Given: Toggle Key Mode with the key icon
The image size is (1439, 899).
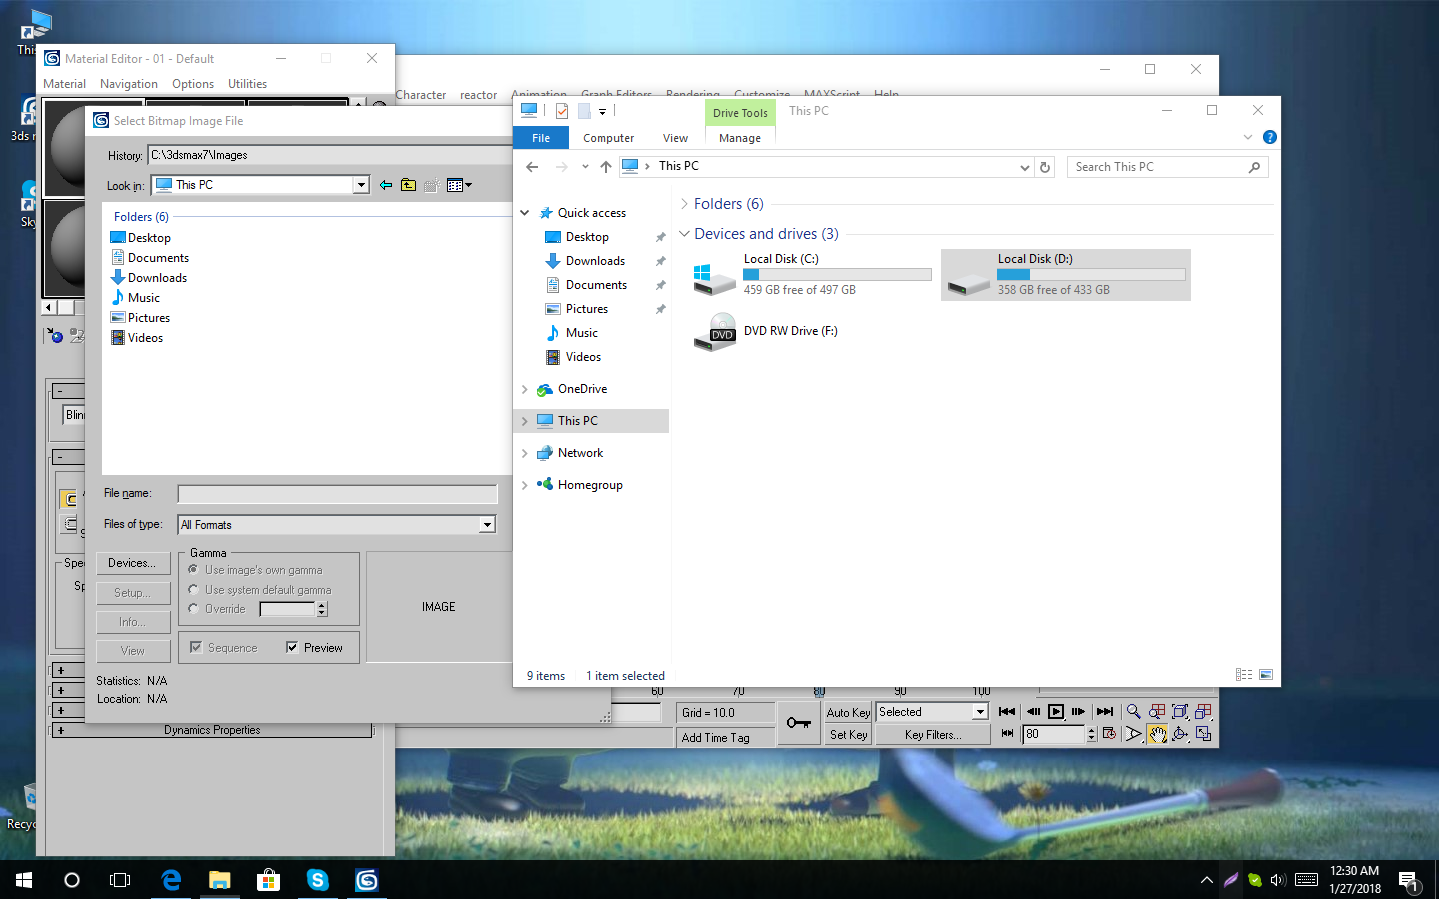Looking at the screenshot, I should [798, 723].
